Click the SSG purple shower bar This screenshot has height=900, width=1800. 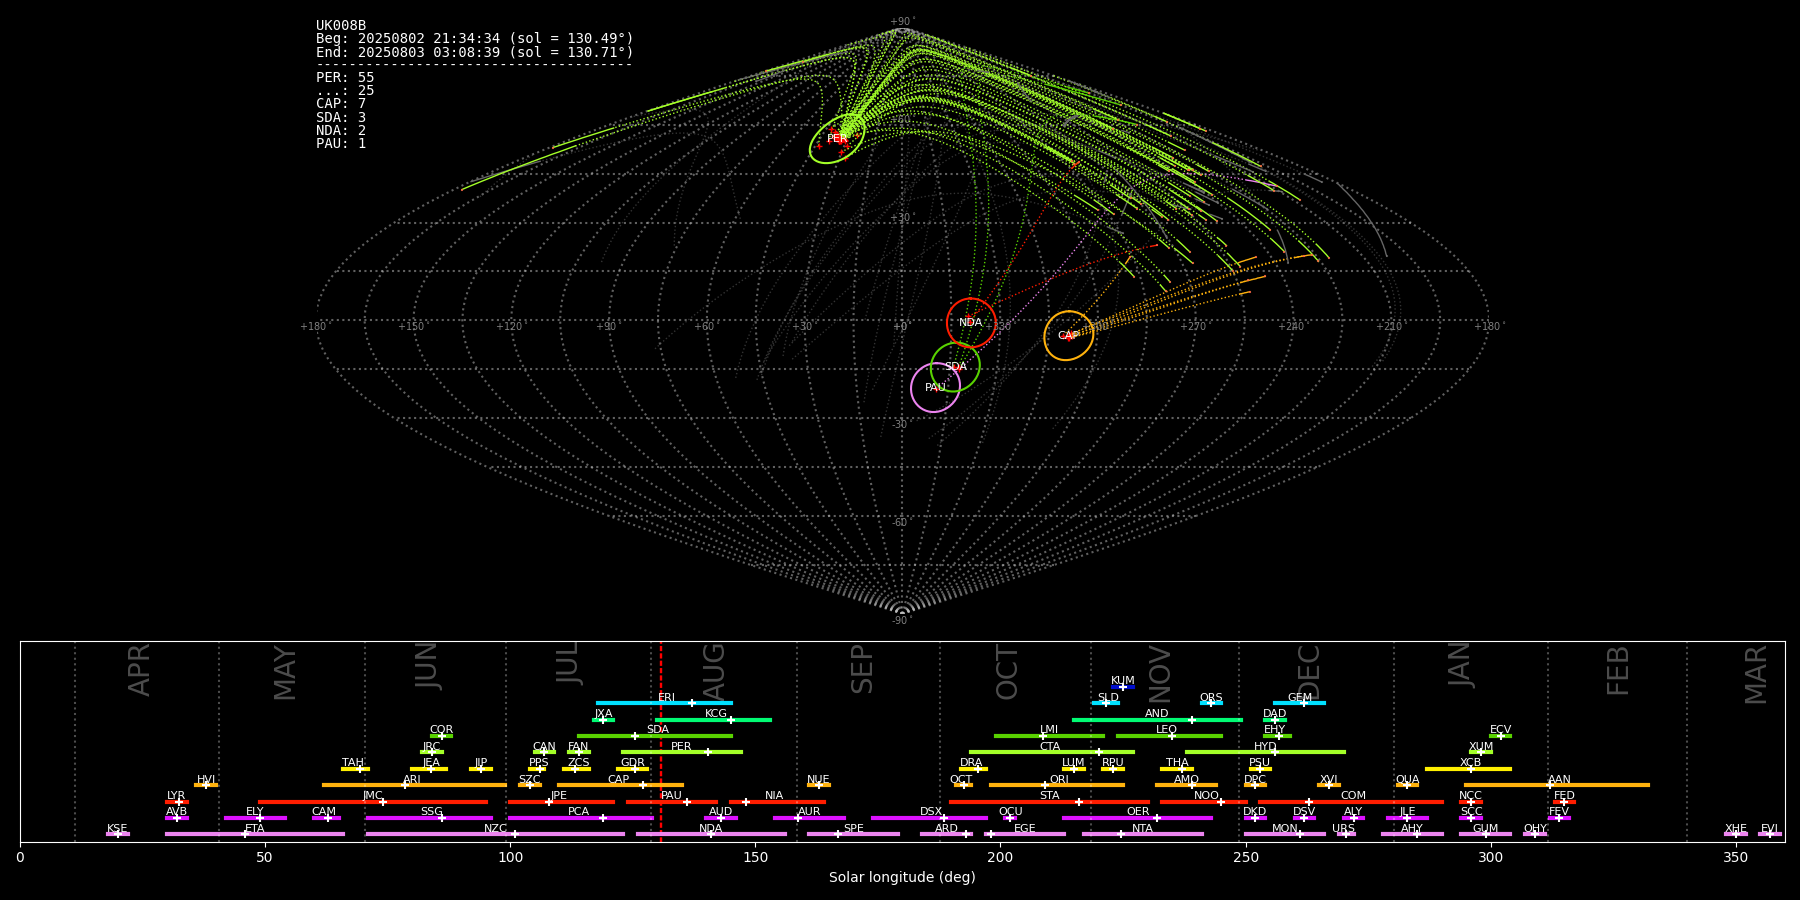(x=429, y=817)
